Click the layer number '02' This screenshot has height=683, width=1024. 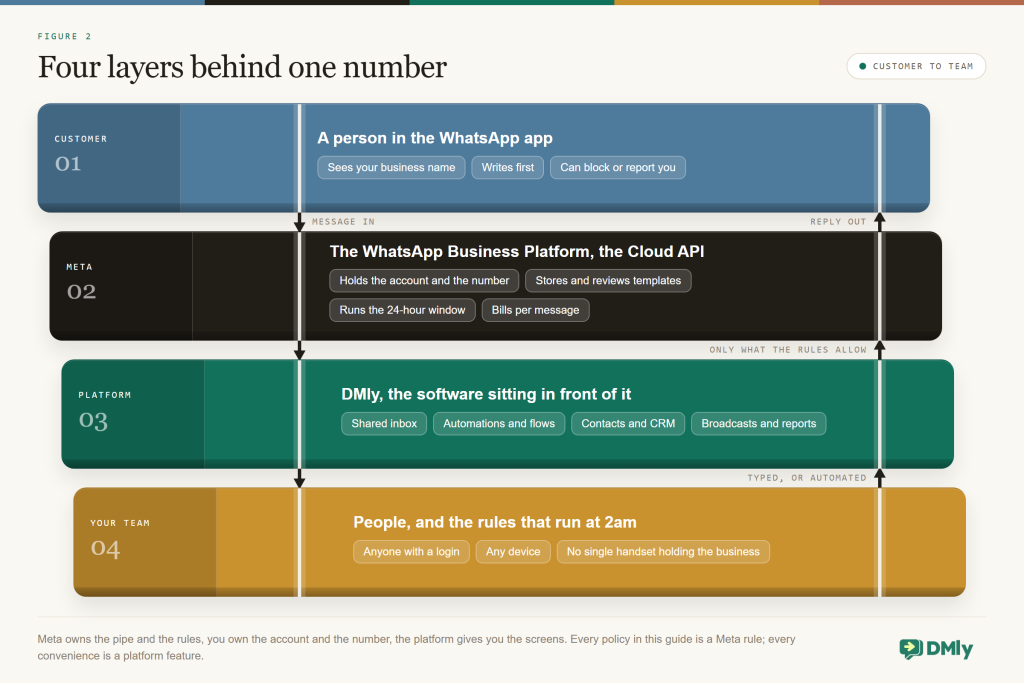pyautogui.click(x=82, y=291)
